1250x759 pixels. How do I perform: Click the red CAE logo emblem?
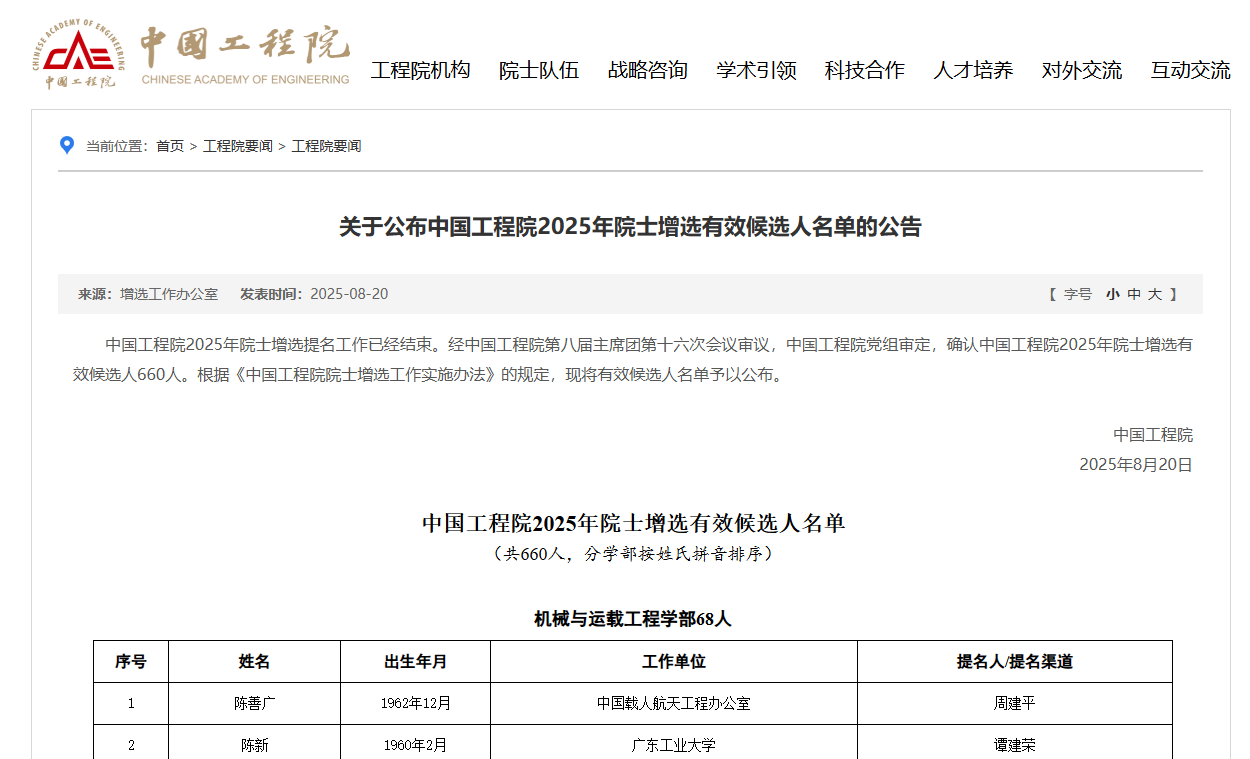click(78, 51)
